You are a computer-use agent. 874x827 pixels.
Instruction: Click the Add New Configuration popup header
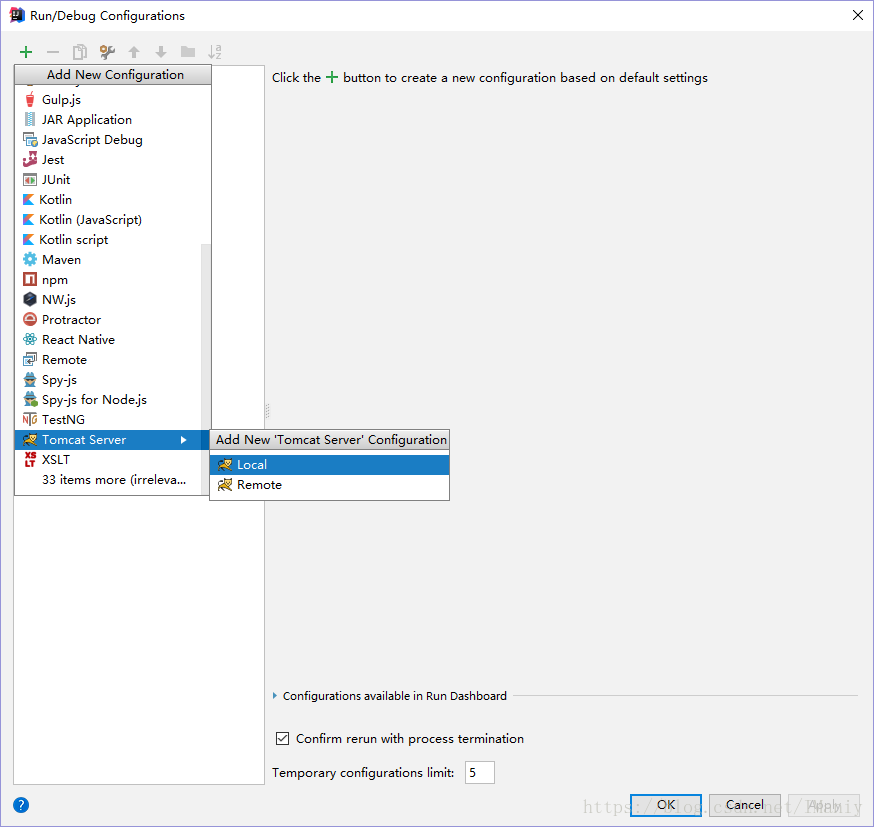[113, 75]
